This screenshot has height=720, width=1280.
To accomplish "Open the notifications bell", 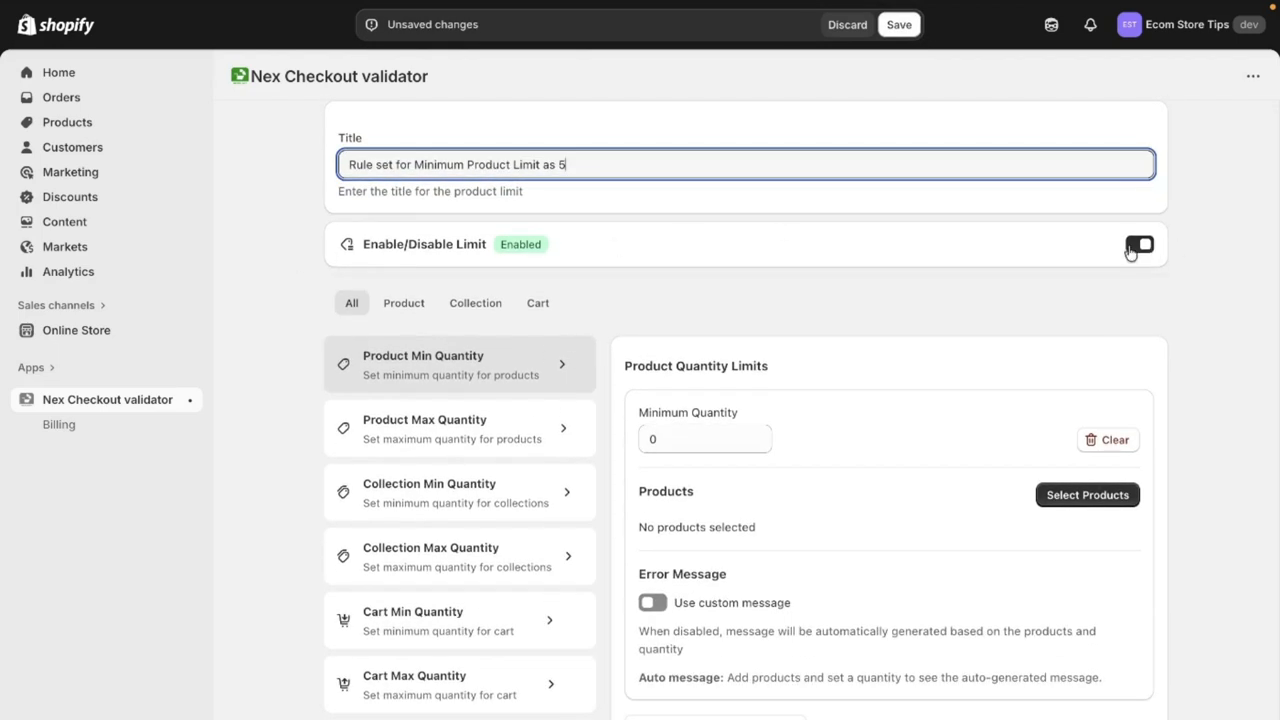I will 1090,25.
